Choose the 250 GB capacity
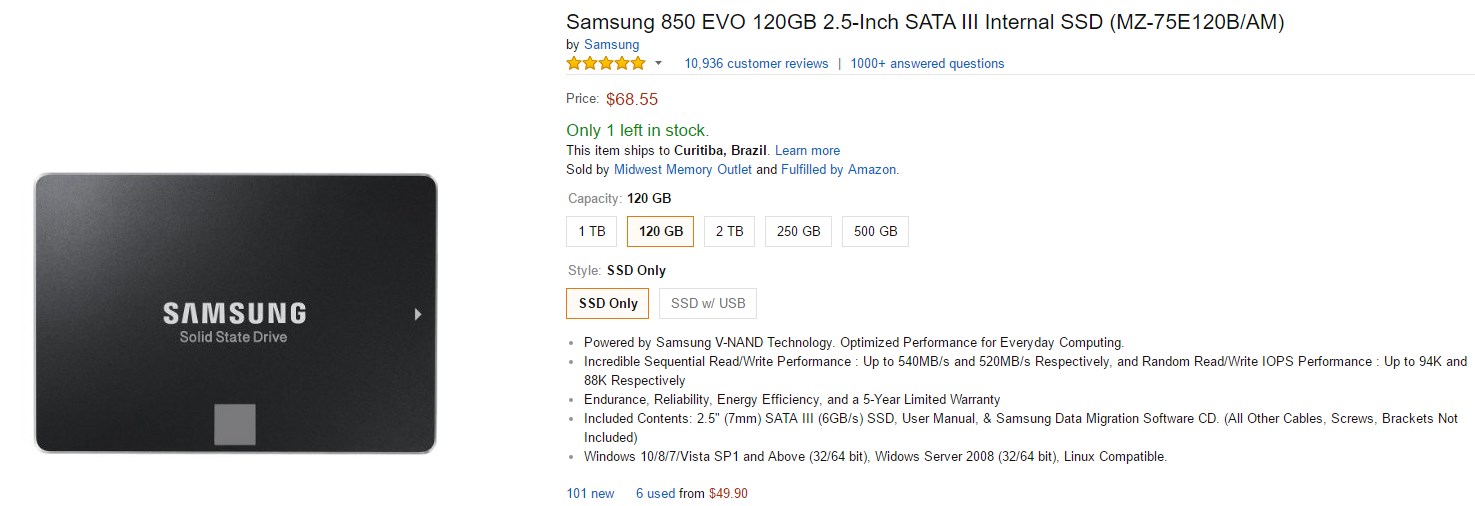Image resolution: width=1475 pixels, height=506 pixels. tap(798, 231)
